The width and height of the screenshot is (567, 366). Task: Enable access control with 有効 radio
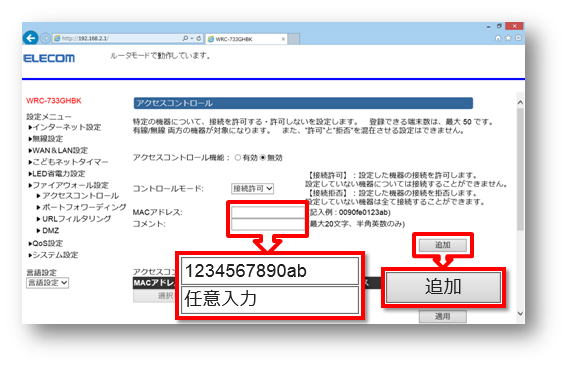click(x=238, y=158)
